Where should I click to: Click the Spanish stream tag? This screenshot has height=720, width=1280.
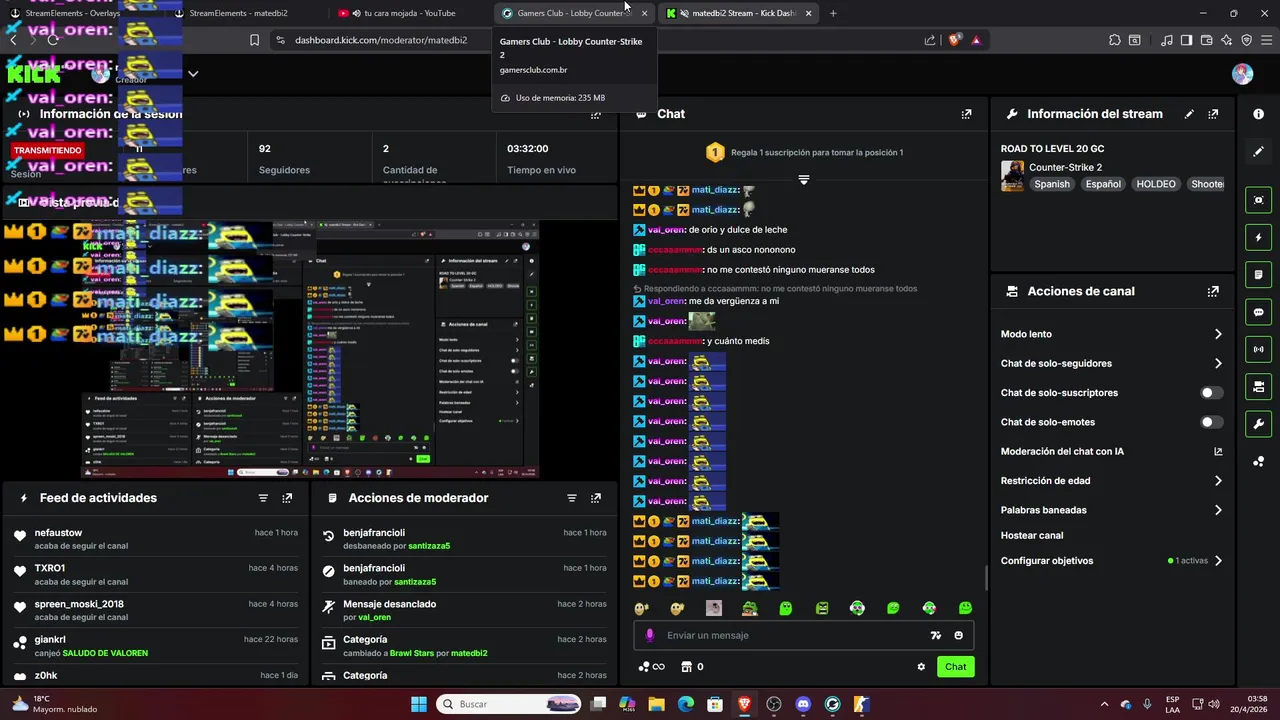tap(1051, 184)
